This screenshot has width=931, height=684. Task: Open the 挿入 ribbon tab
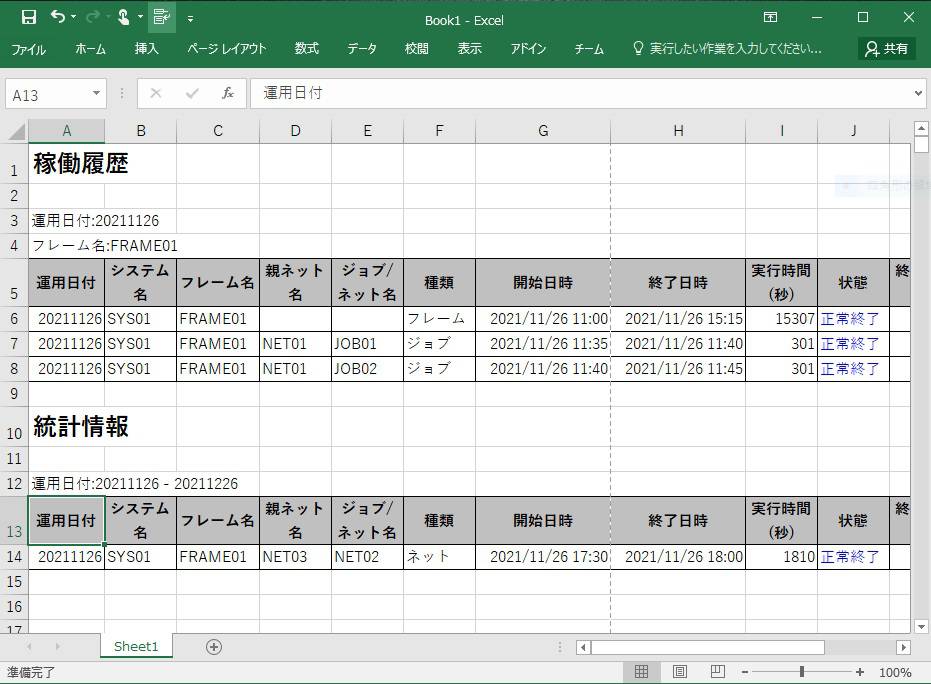pos(147,49)
